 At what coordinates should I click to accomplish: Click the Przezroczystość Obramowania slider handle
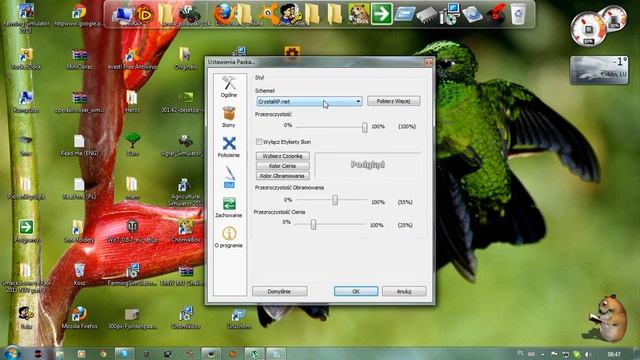click(x=335, y=200)
